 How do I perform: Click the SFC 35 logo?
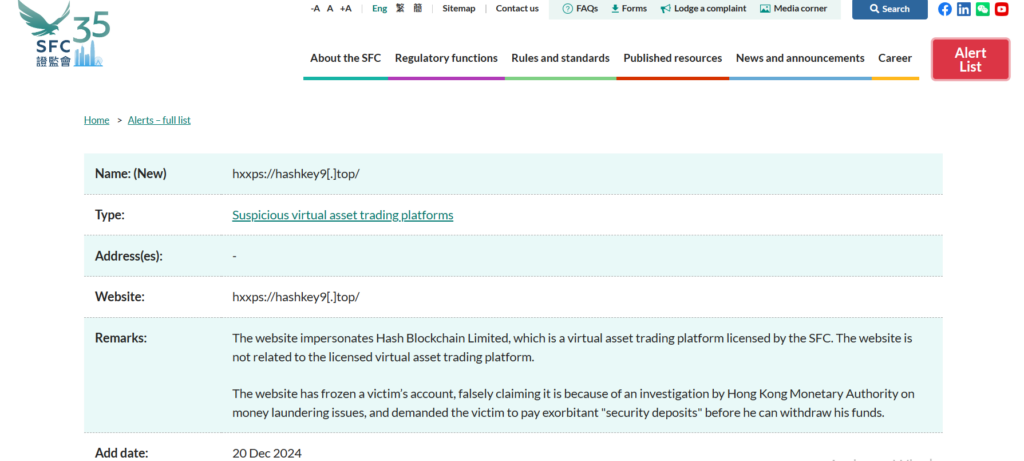[x=64, y=34]
